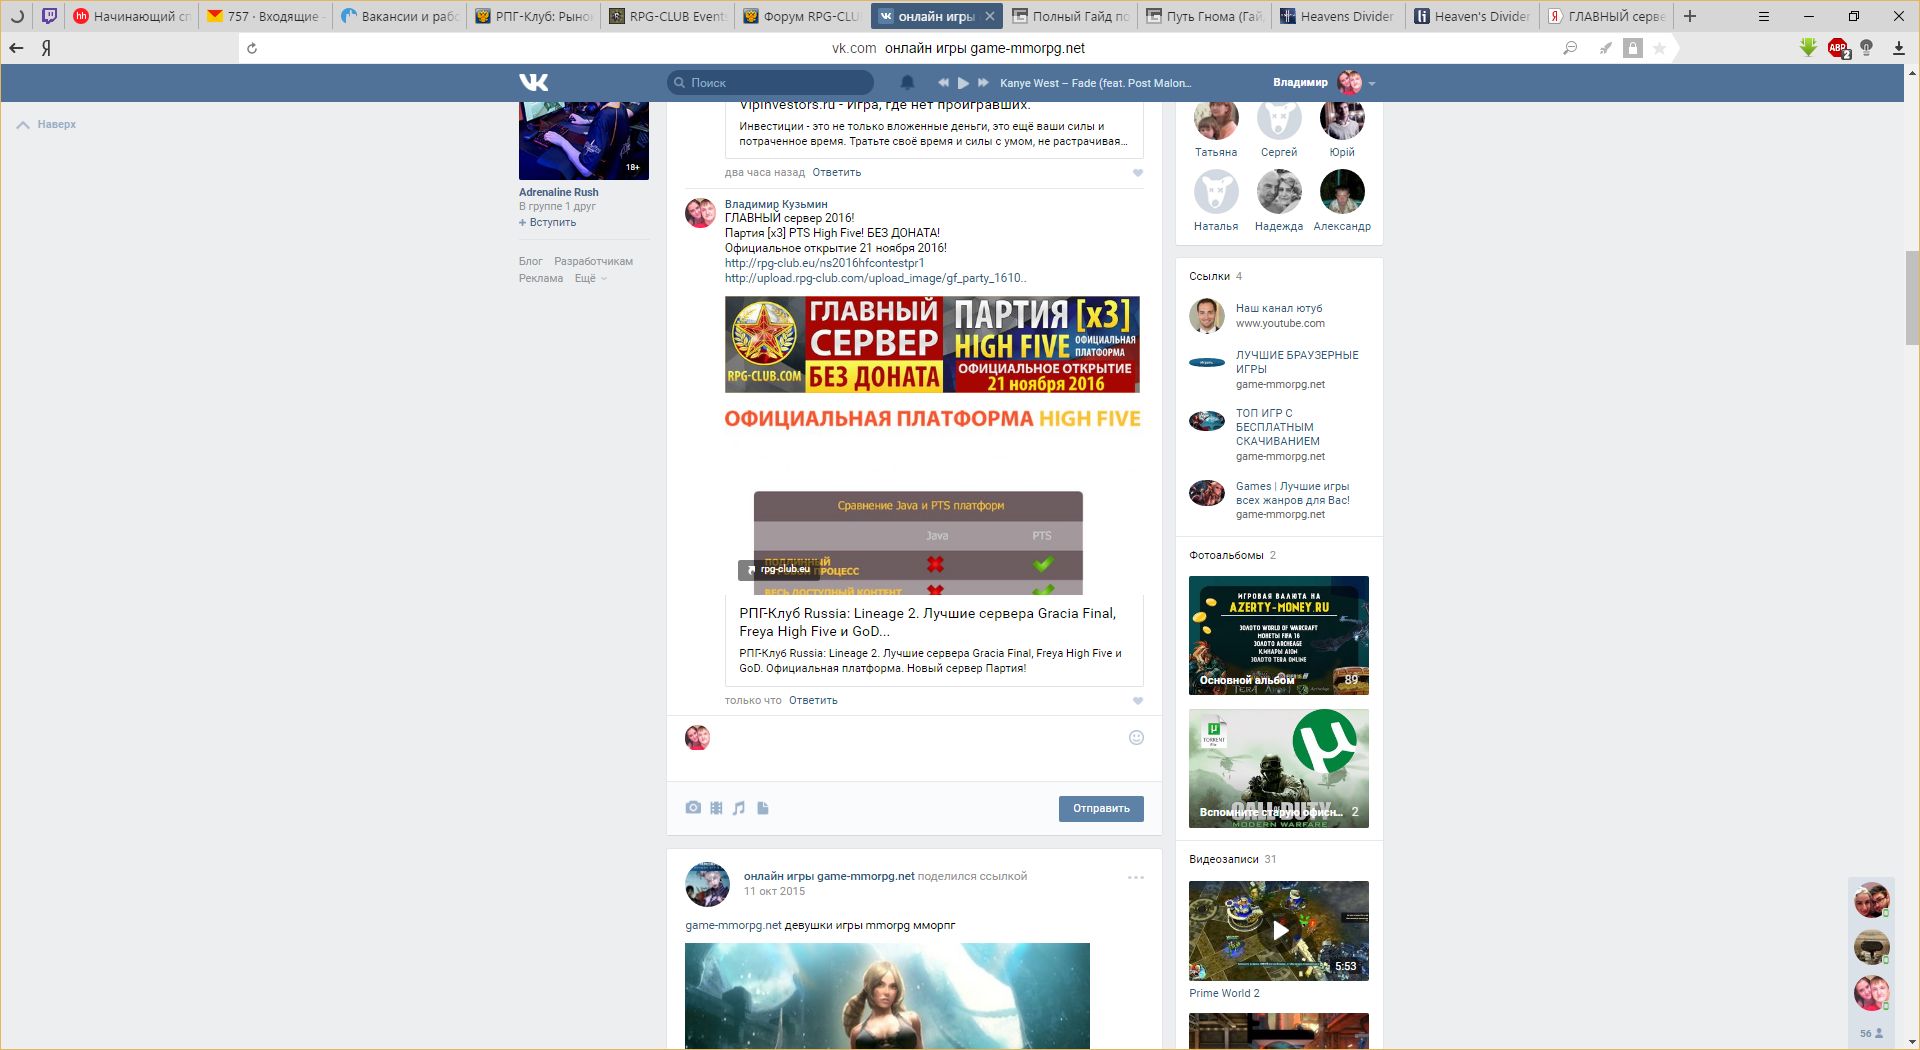Open VK notifications bell
Image resolution: width=1920 pixels, height=1050 pixels.
coord(907,82)
